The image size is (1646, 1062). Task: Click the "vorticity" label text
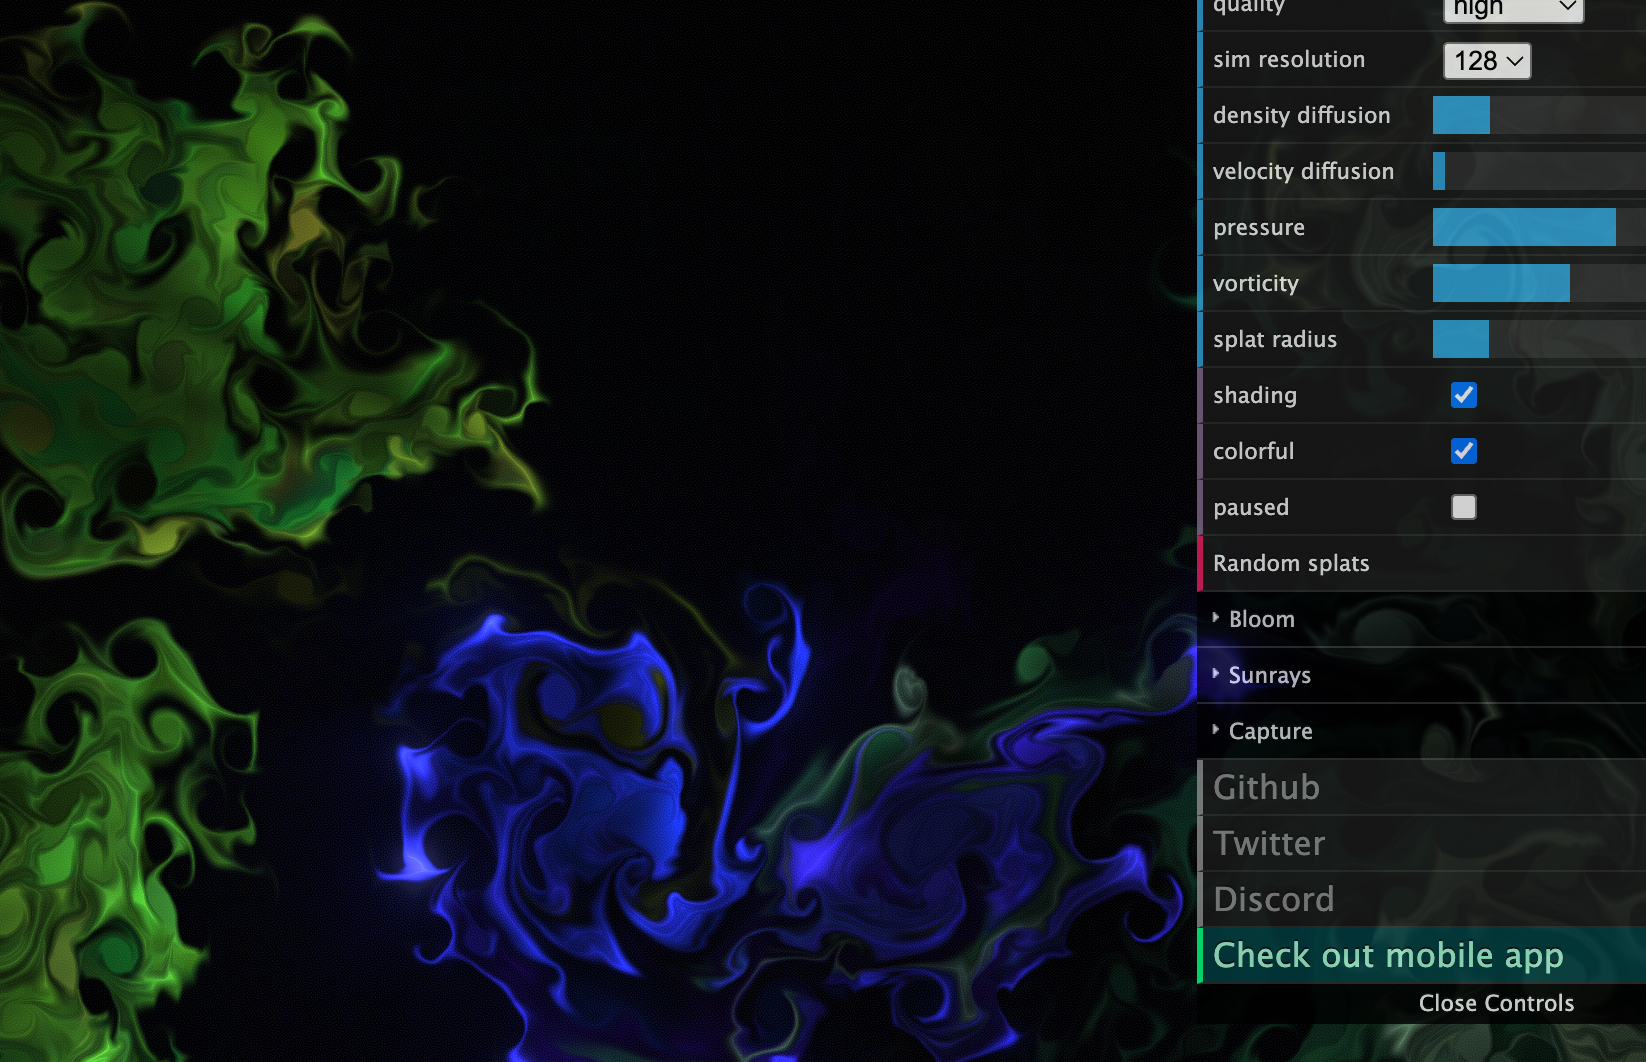tap(1256, 284)
